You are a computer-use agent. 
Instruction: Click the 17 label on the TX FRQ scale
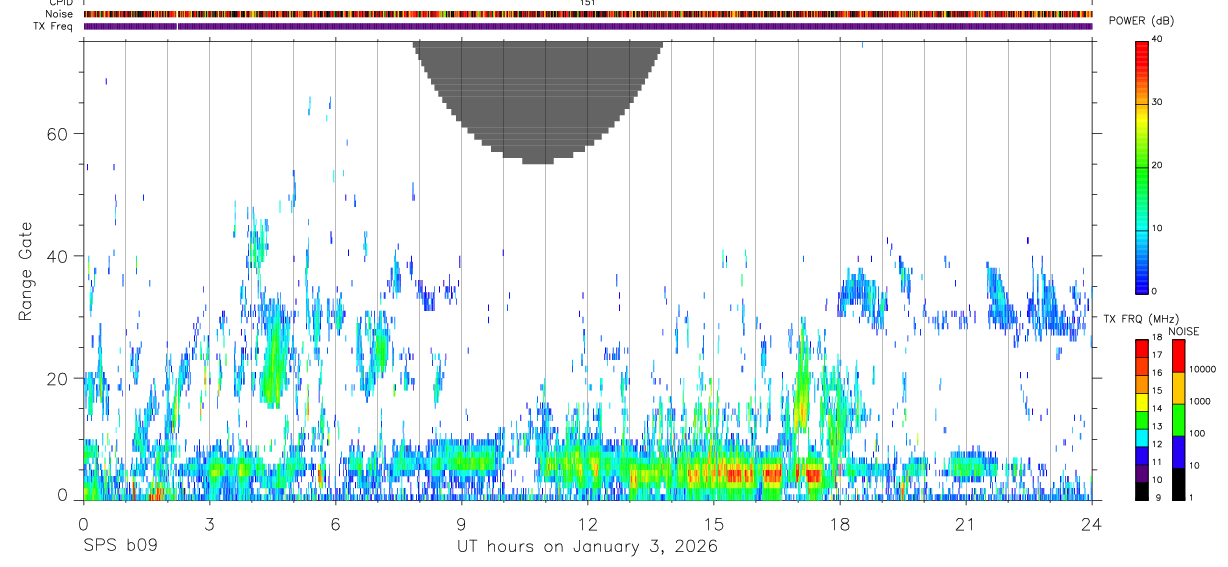point(1156,355)
